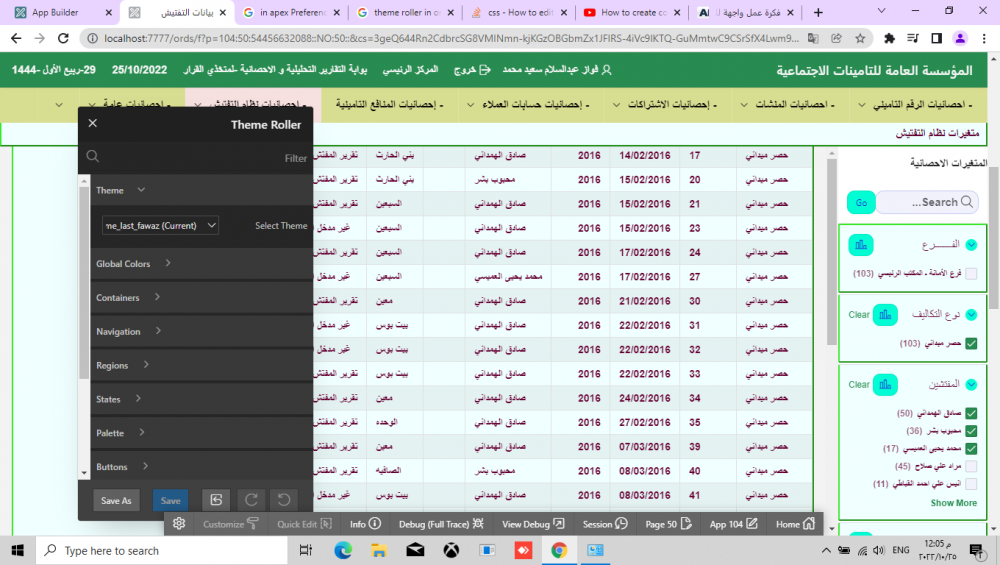Click the Save As button
1000x565 pixels.
[116, 500]
